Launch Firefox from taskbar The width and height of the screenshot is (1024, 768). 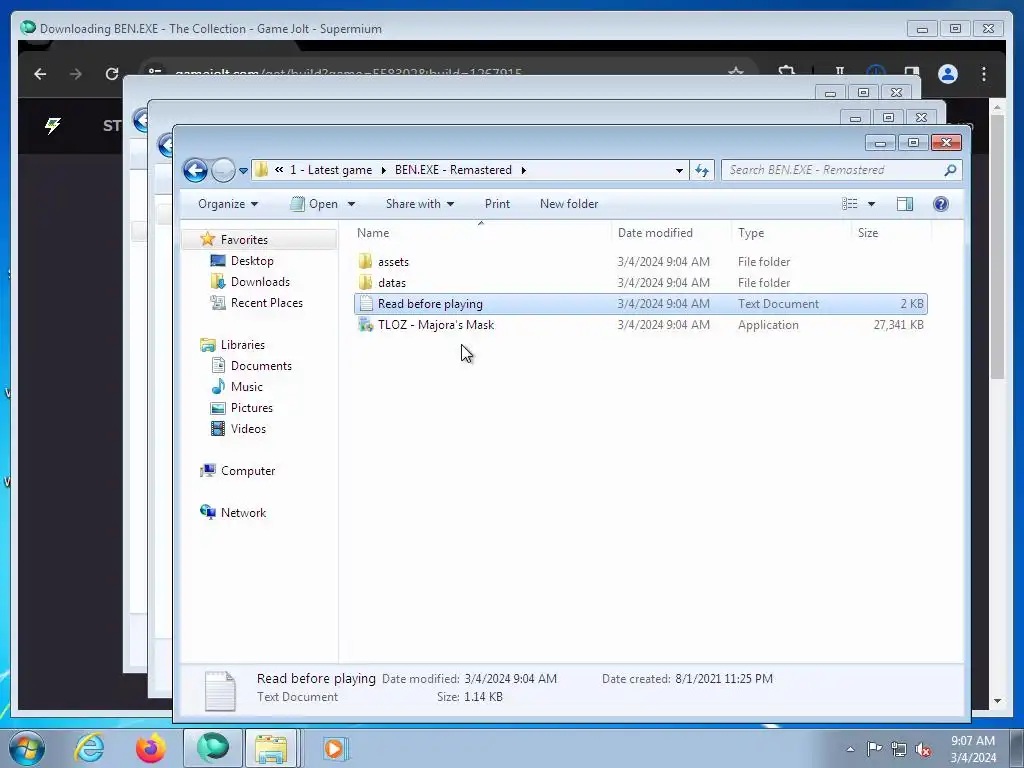pos(151,748)
